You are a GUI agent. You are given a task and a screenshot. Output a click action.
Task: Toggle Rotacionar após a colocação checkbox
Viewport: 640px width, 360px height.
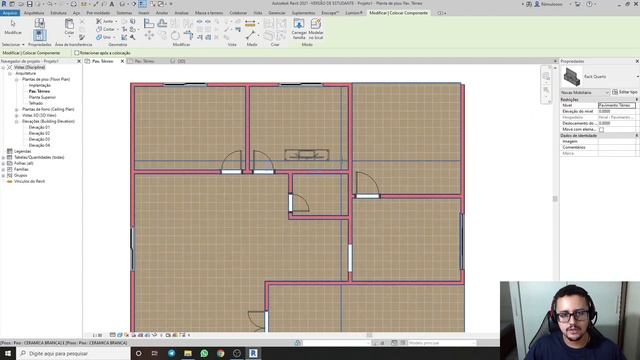point(77,53)
